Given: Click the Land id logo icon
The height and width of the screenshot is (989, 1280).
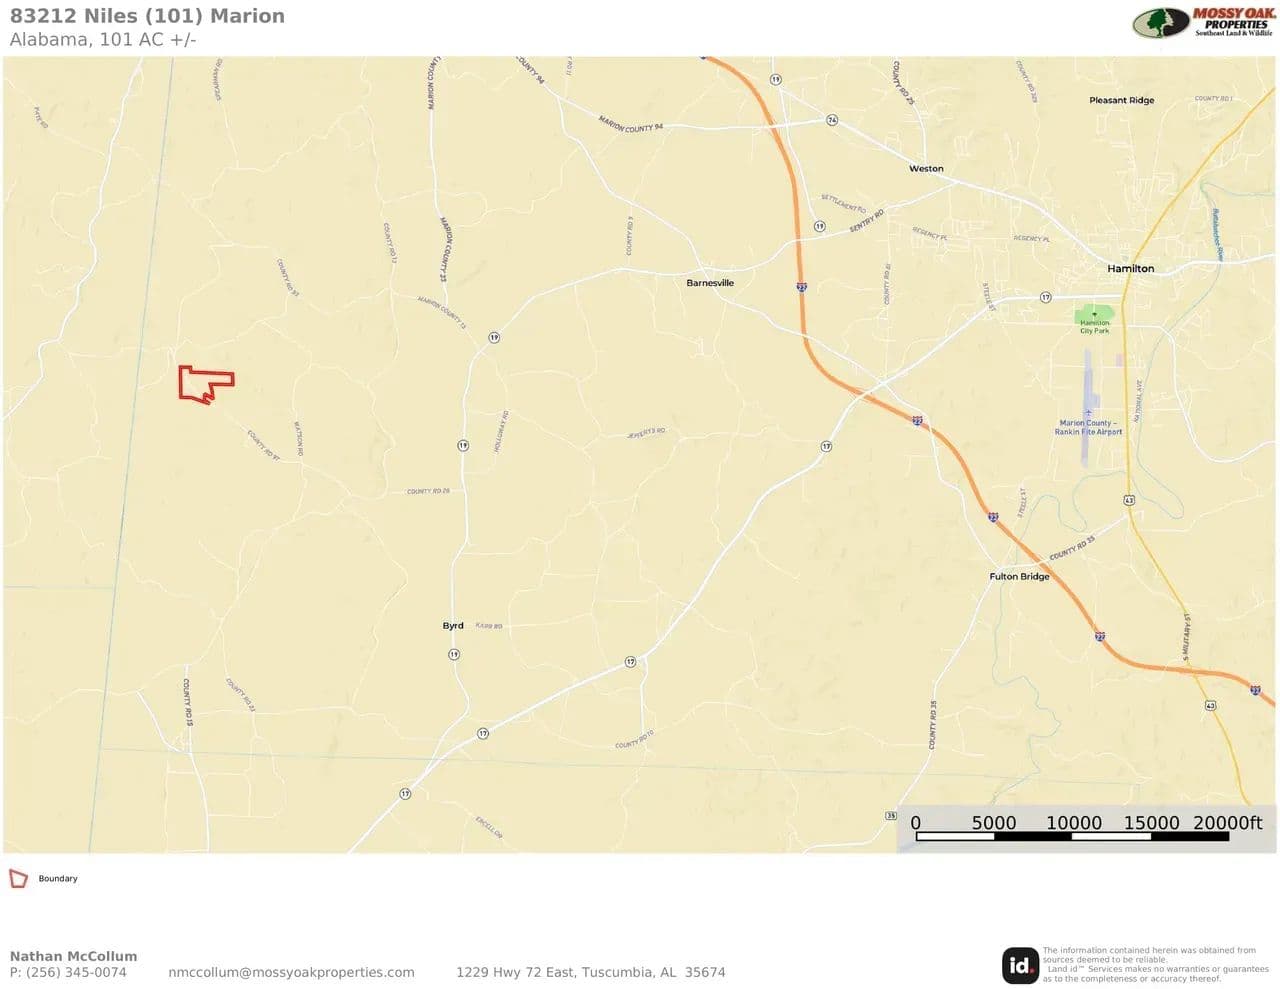Looking at the screenshot, I should point(1020,965).
